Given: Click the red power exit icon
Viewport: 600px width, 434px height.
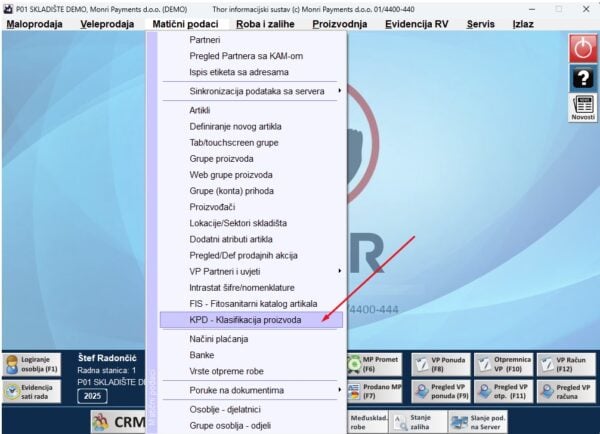Looking at the screenshot, I should pyautogui.click(x=582, y=48).
